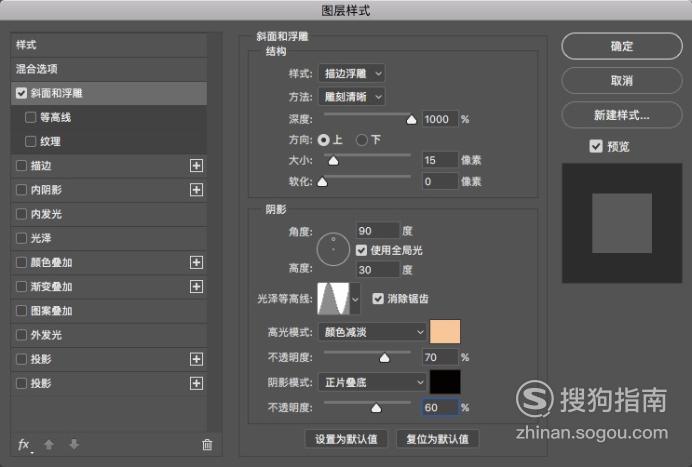
Task: Uncheck the 预览 checkbox
Action: [x=596, y=146]
